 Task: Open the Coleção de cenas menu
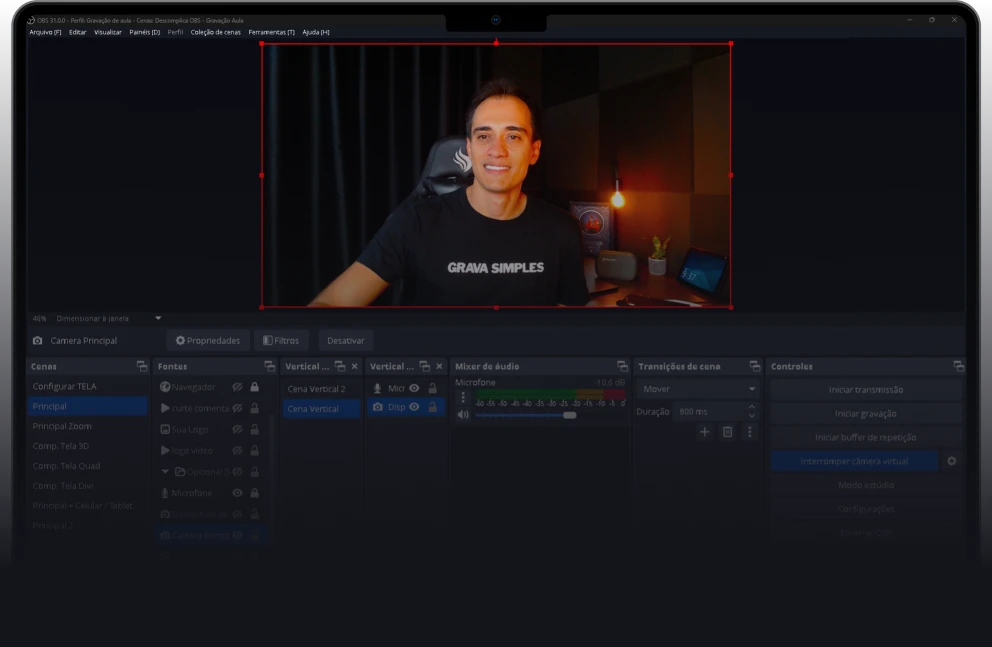(x=216, y=32)
